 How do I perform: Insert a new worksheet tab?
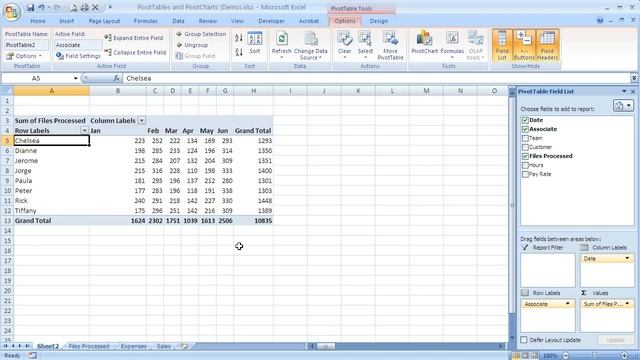pos(184,346)
